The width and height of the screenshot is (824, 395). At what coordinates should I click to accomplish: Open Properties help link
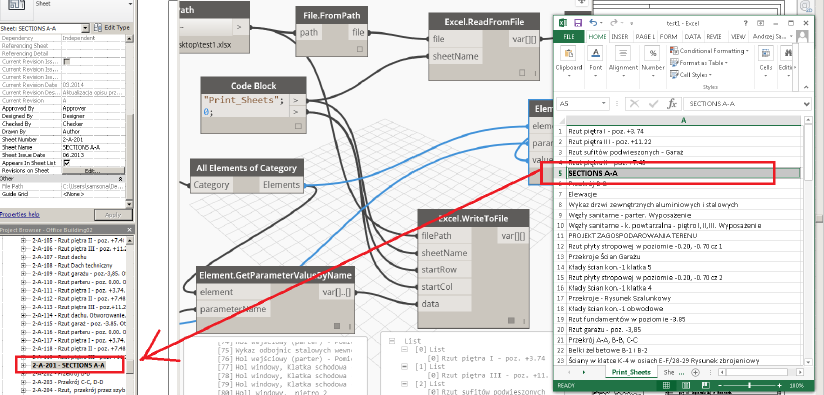pos(19,214)
